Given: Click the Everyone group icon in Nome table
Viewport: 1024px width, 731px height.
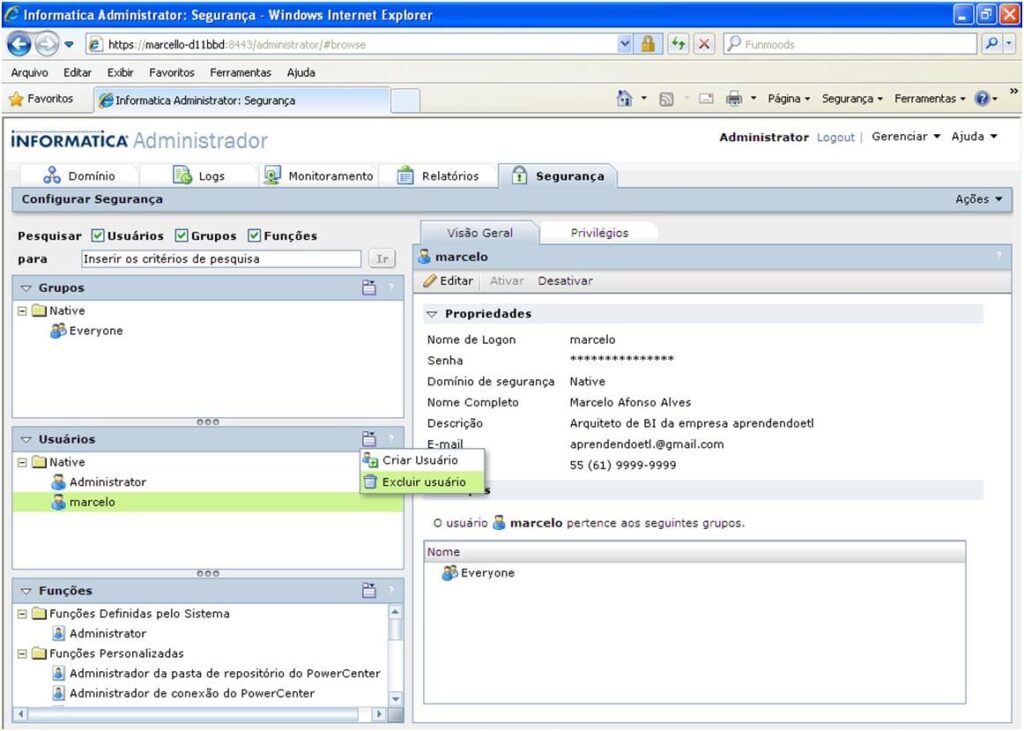Looking at the screenshot, I should (450, 573).
